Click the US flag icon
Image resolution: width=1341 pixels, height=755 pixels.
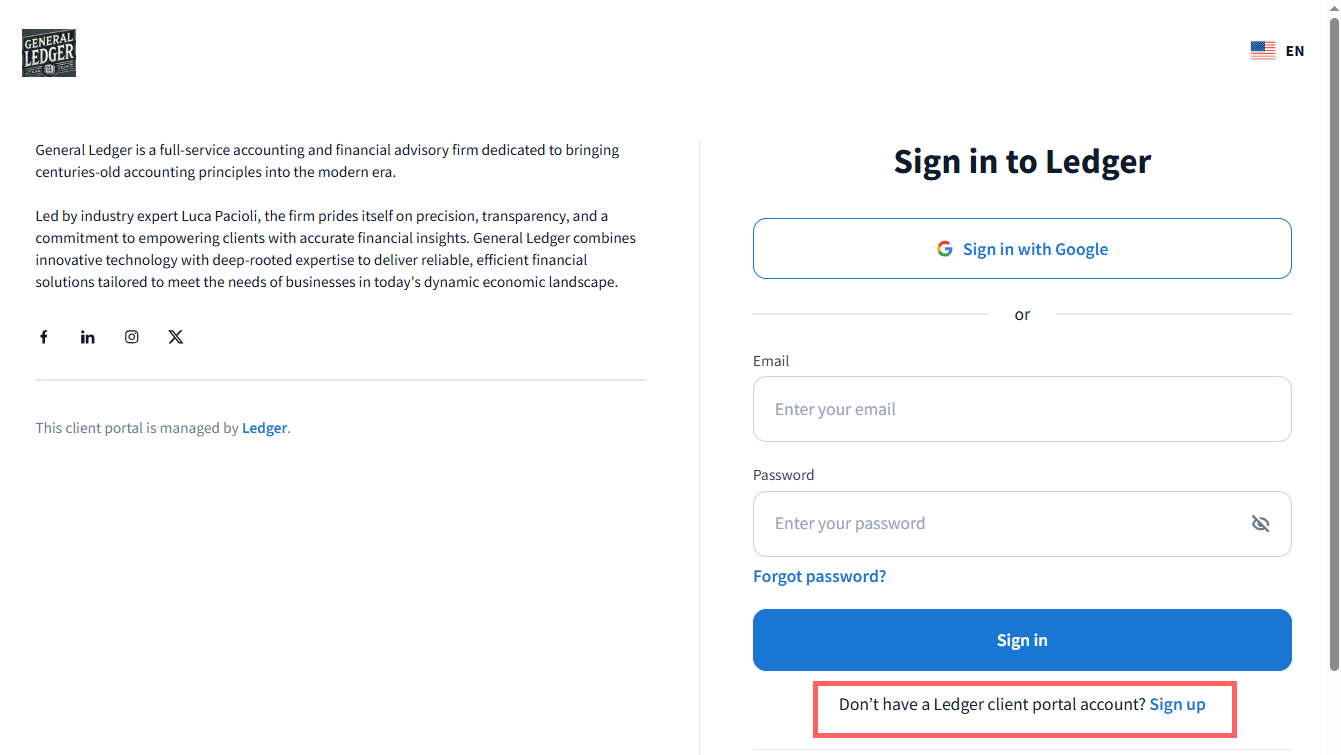pos(1262,51)
